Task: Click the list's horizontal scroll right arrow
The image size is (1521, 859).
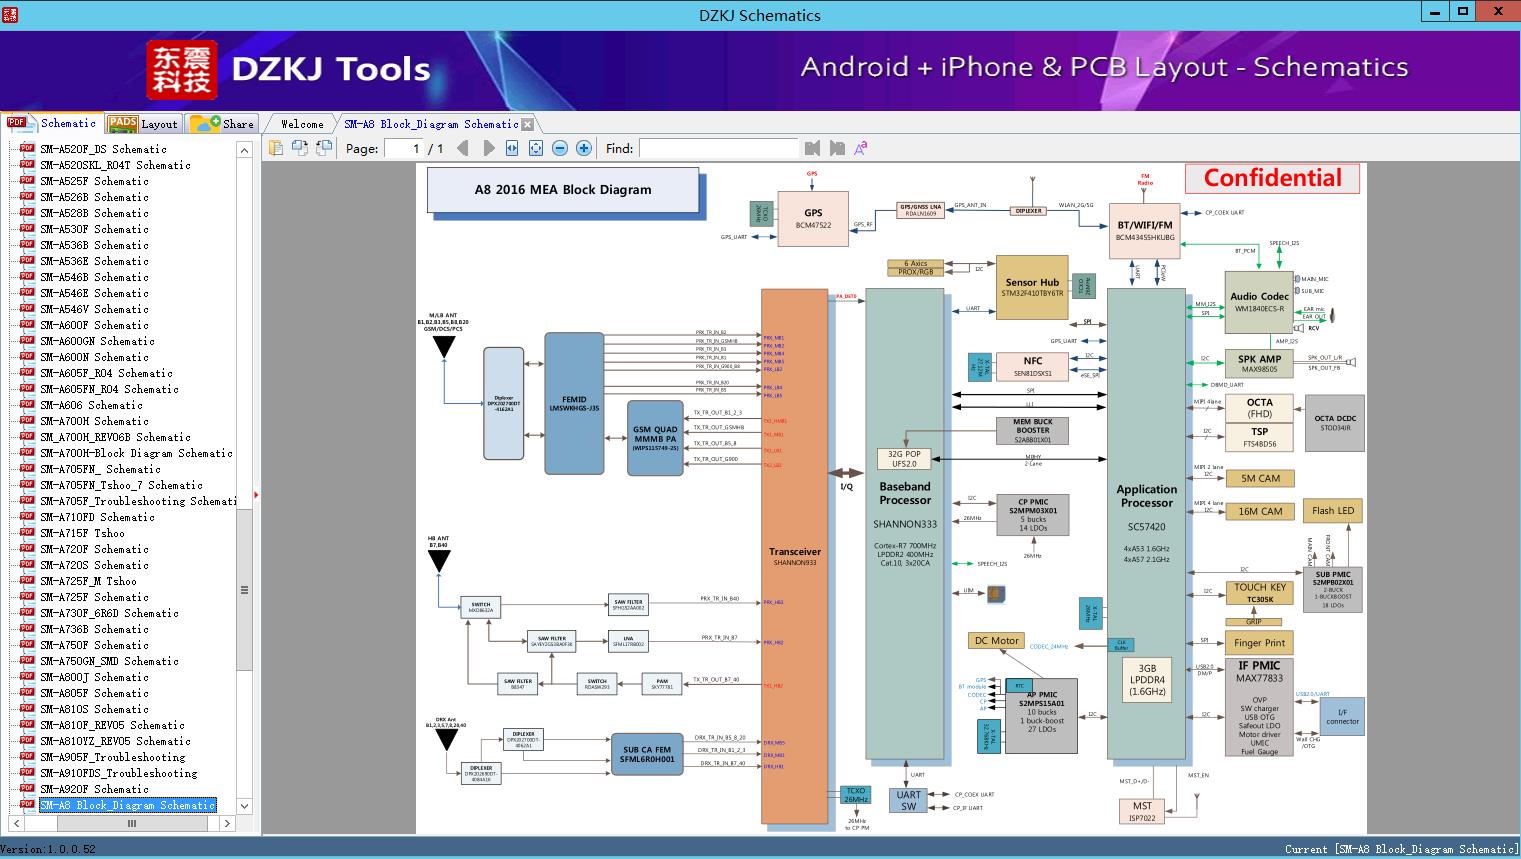Action: tap(227, 824)
